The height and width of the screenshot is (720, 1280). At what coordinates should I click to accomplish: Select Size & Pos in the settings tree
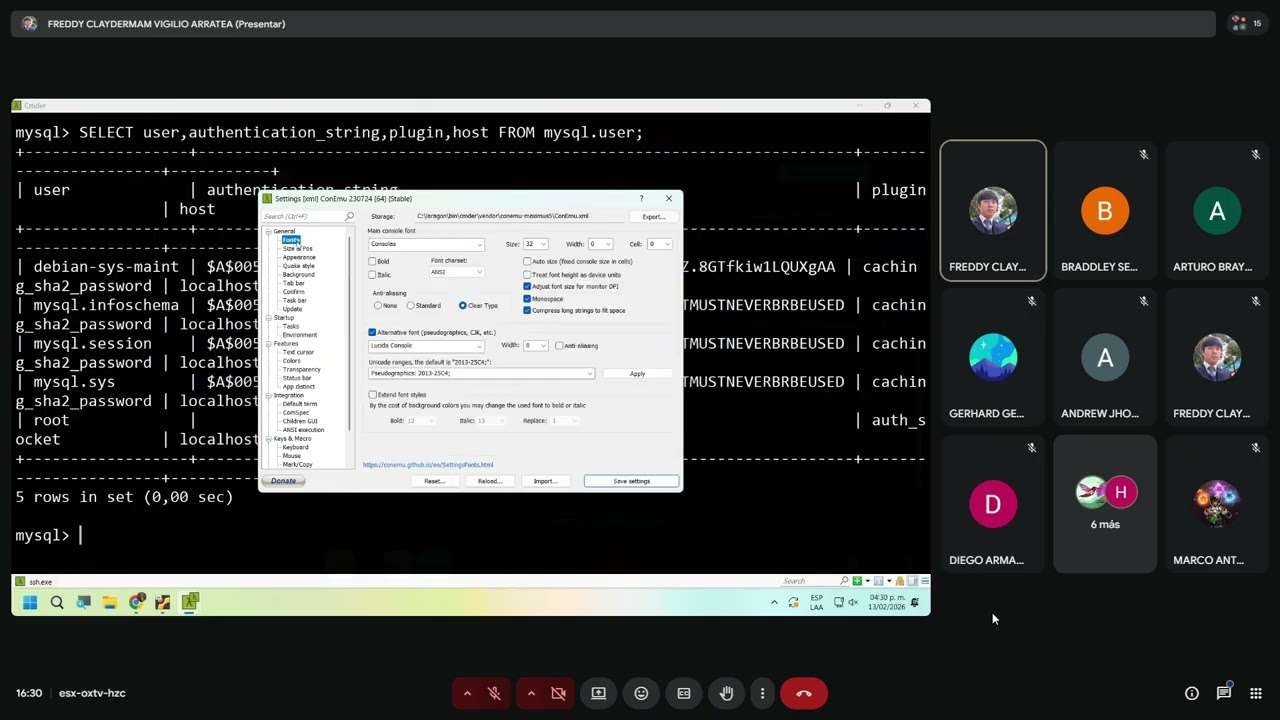tap(297, 248)
